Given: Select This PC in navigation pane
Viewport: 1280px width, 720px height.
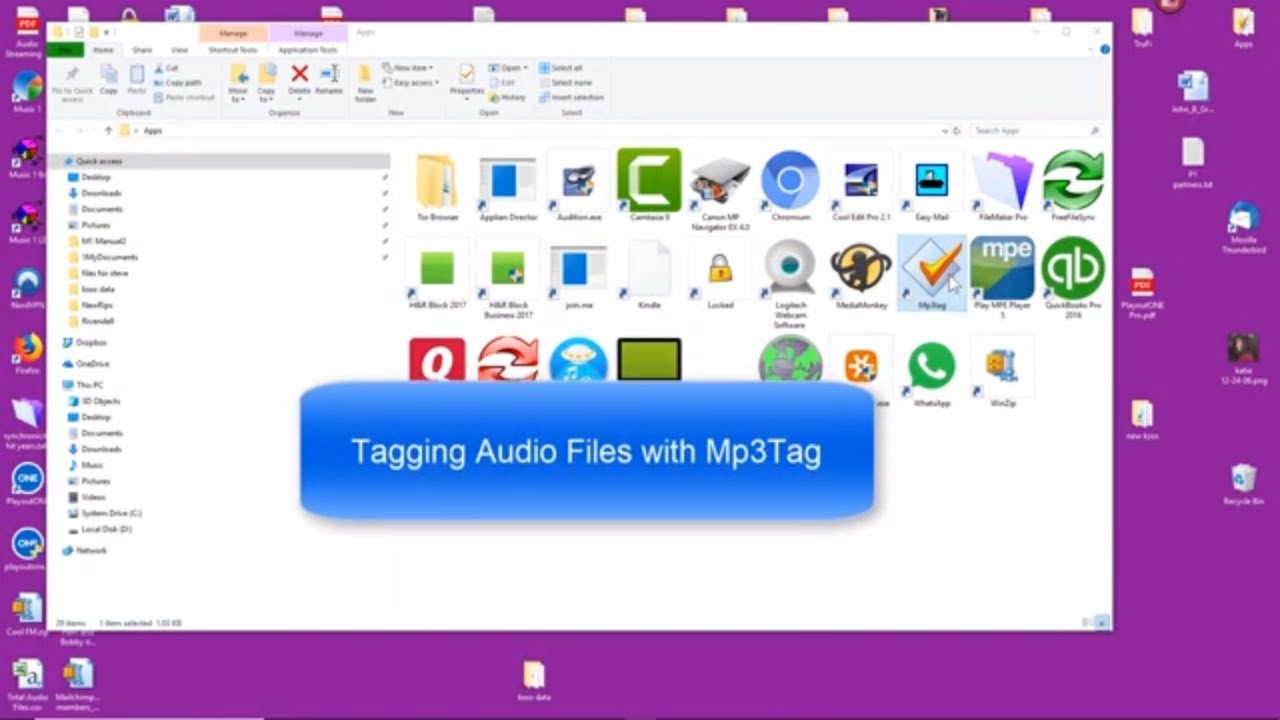Looking at the screenshot, I should pyautogui.click(x=83, y=385).
